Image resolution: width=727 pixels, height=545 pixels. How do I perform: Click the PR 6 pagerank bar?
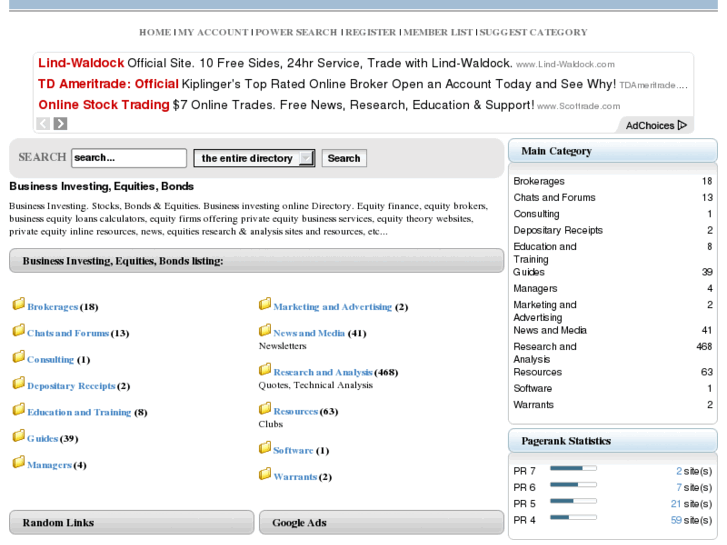[573, 485]
